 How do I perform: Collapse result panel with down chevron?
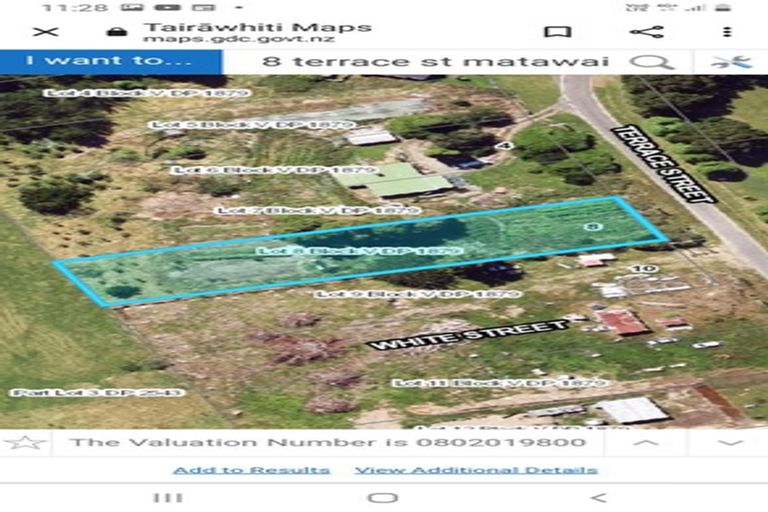pyautogui.click(x=730, y=443)
